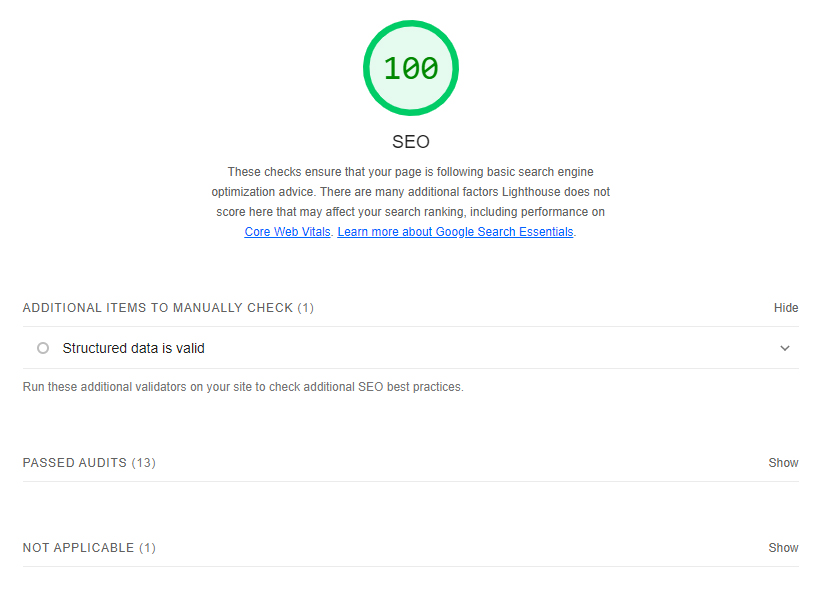
Task: Click the gray circle beside Structured data
Action: pos(43,348)
